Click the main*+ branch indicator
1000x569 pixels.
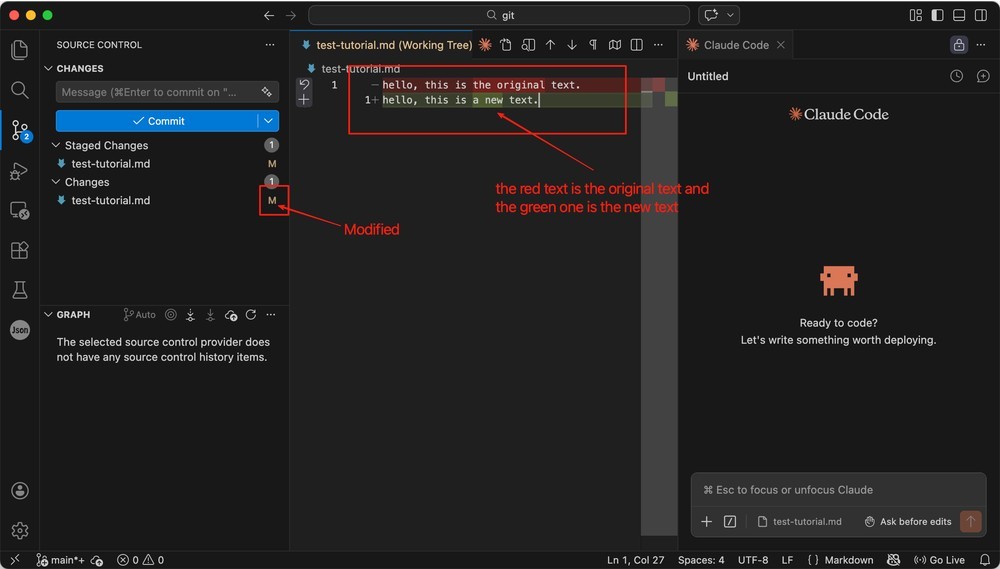coord(61,560)
